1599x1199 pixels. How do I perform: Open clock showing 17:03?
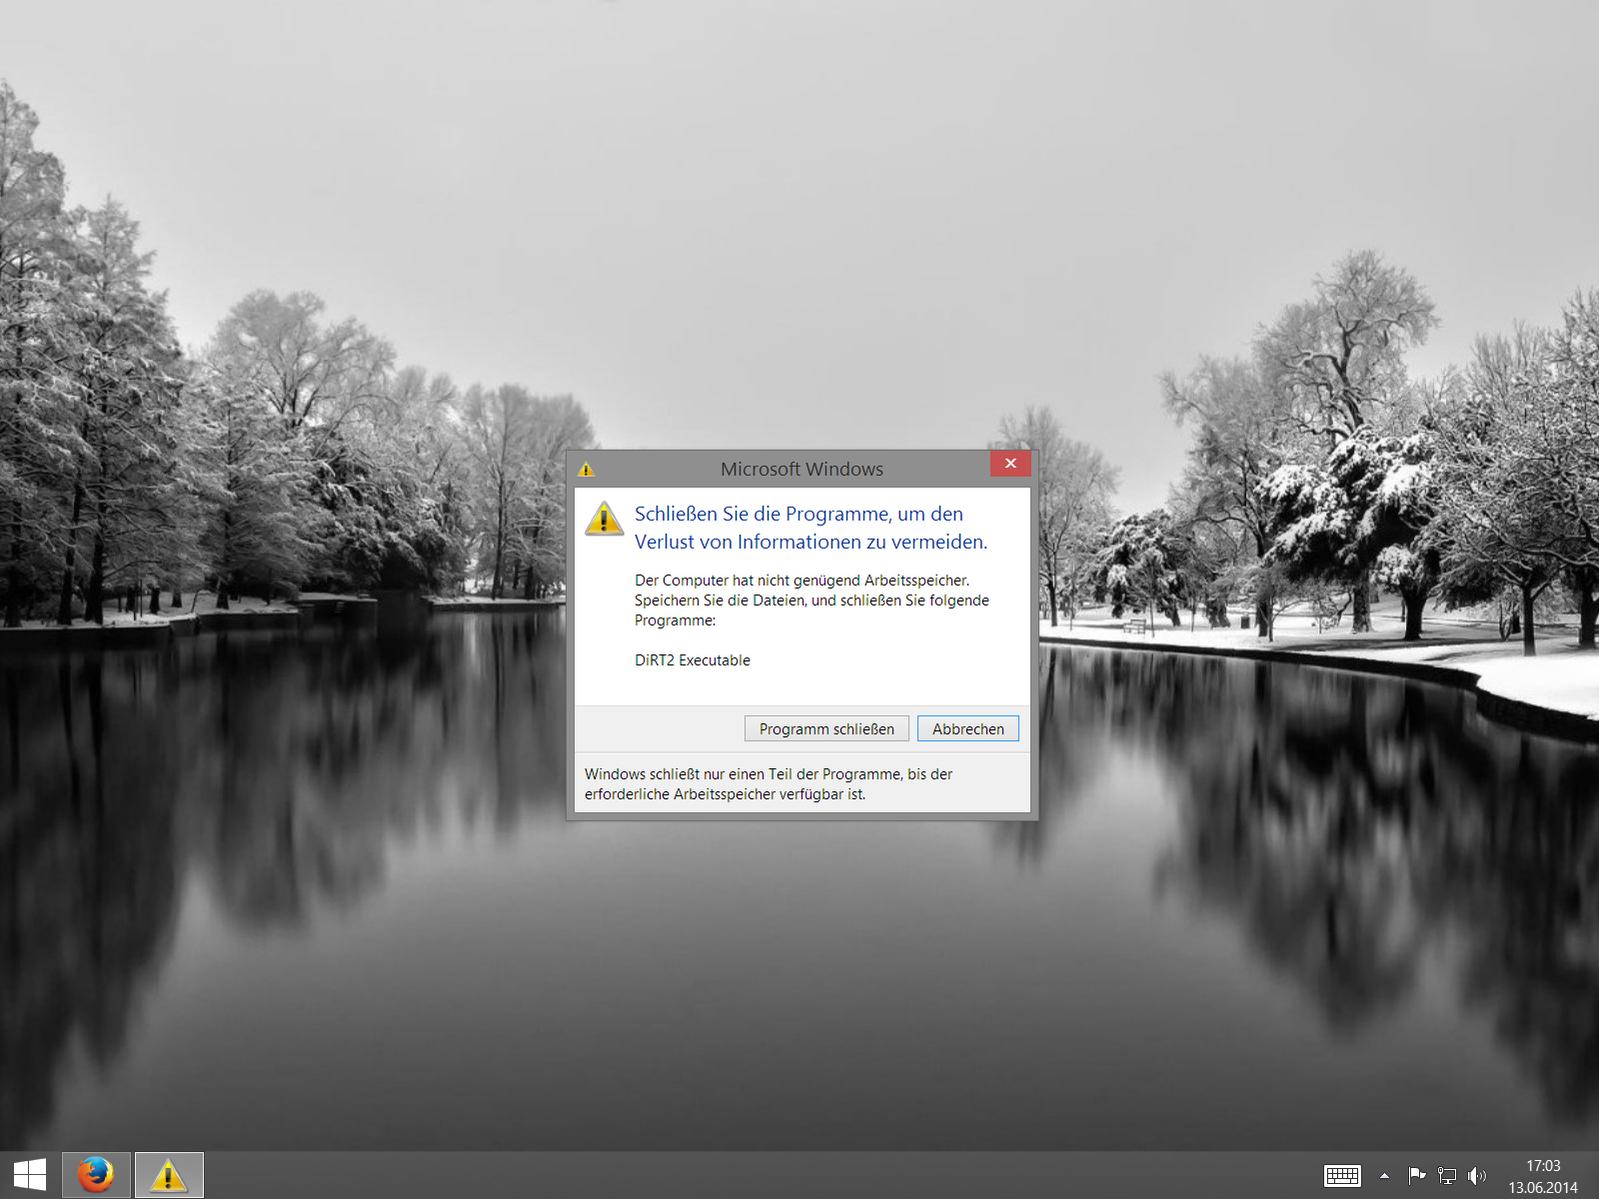click(x=1543, y=1176)
